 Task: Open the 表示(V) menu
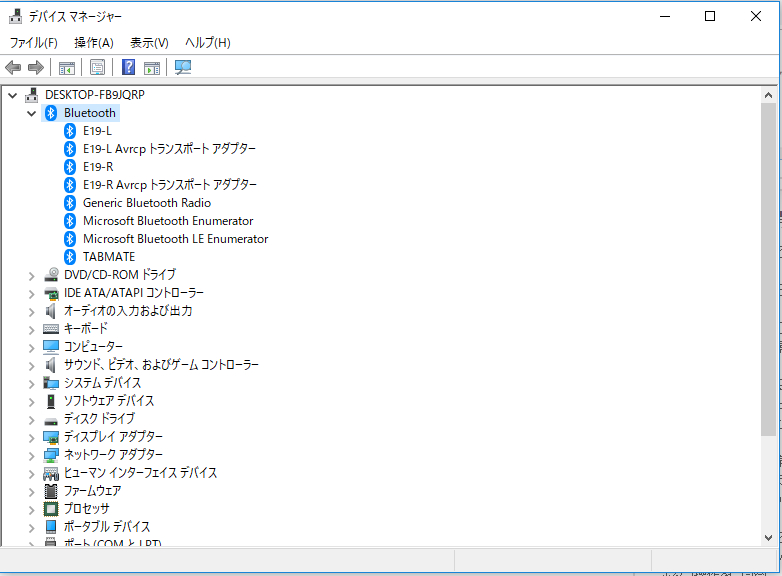pyautogui.click(x=149, y=43)
